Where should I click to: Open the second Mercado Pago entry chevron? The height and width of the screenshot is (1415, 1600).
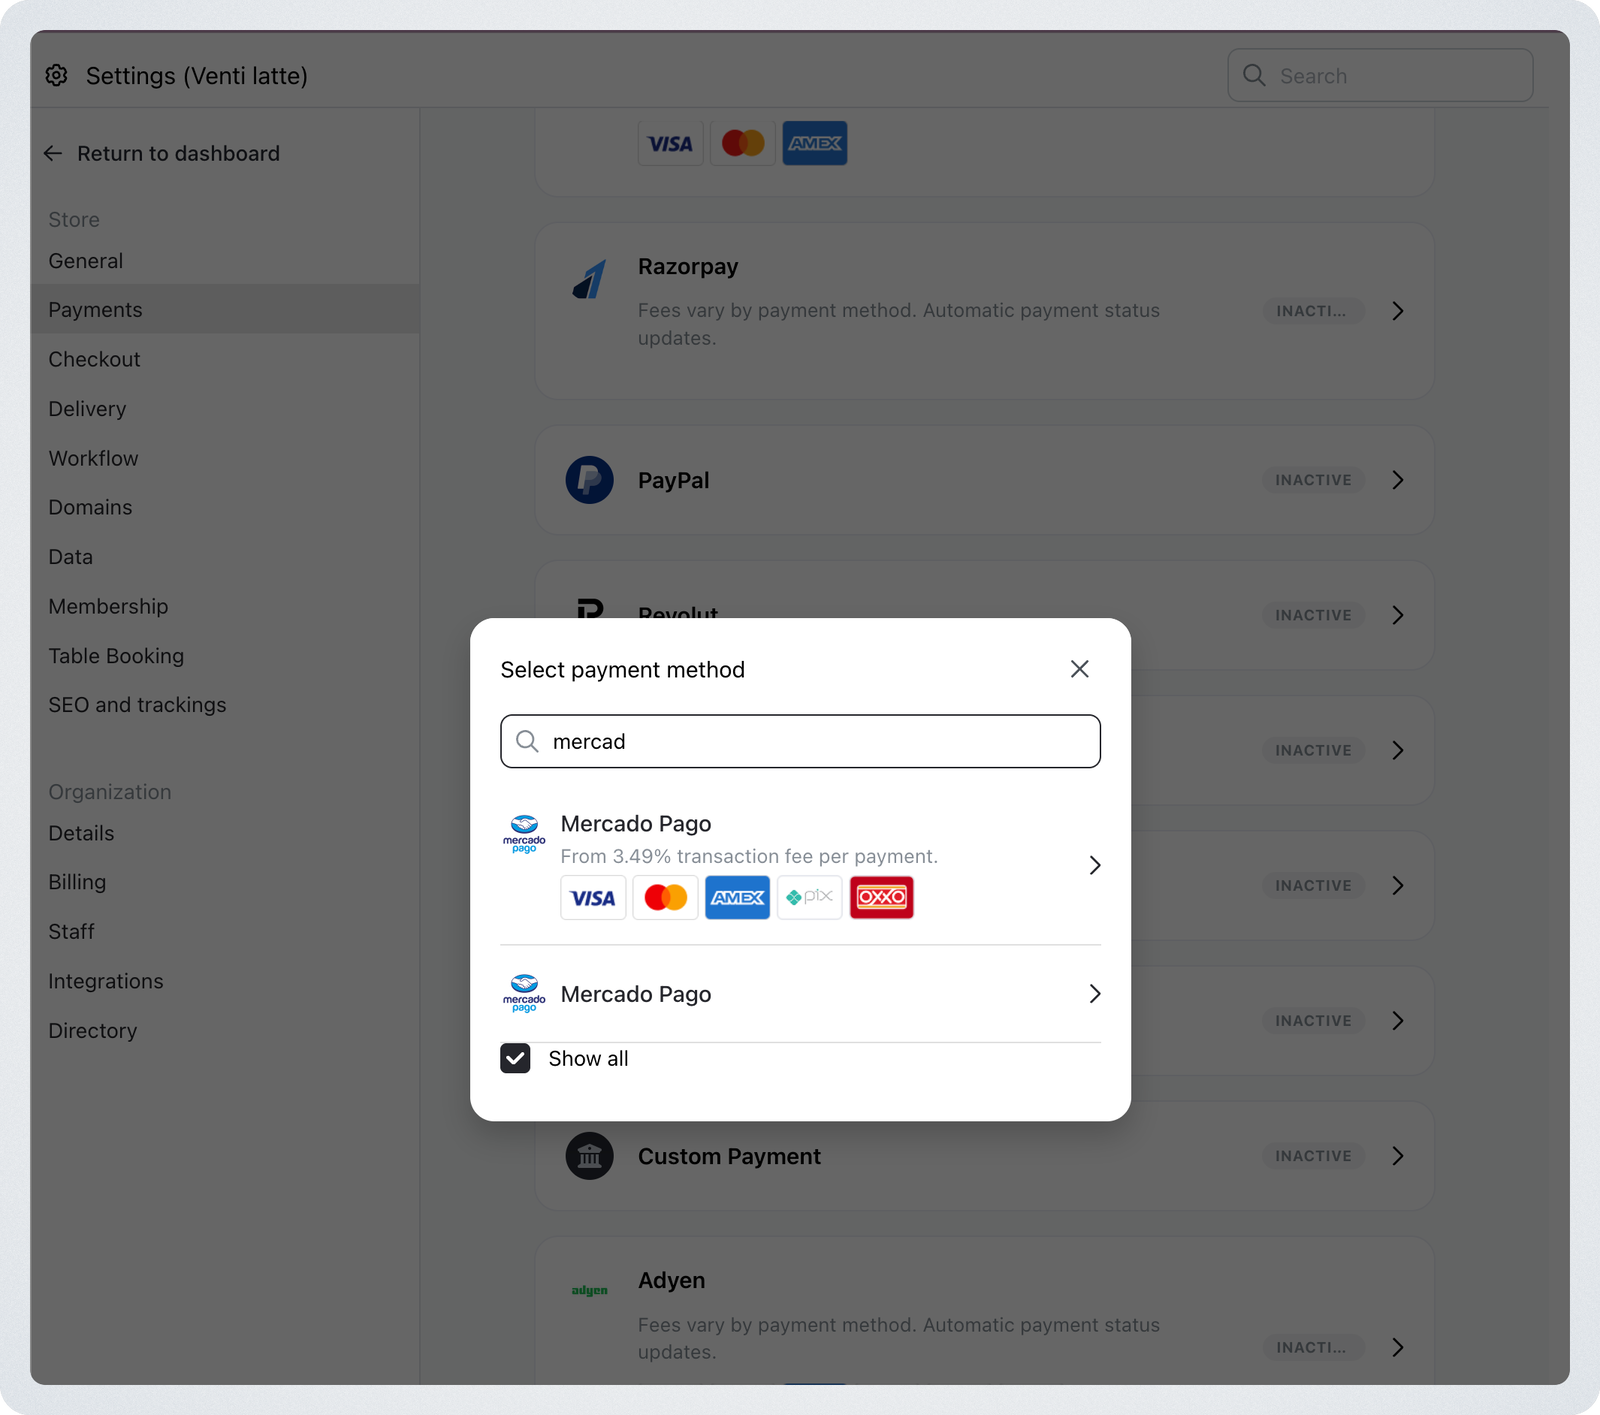click(x=1095, y=993)
